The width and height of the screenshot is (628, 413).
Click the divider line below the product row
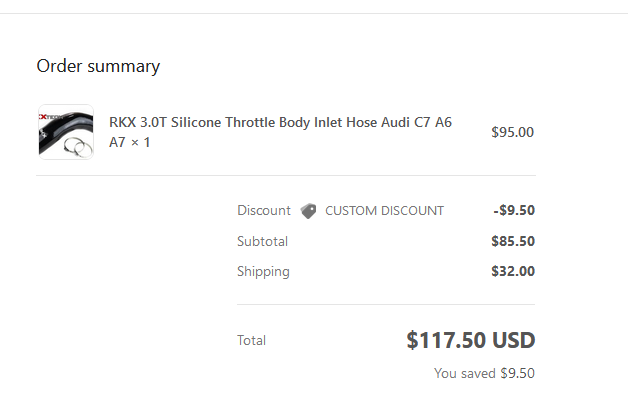286,175
